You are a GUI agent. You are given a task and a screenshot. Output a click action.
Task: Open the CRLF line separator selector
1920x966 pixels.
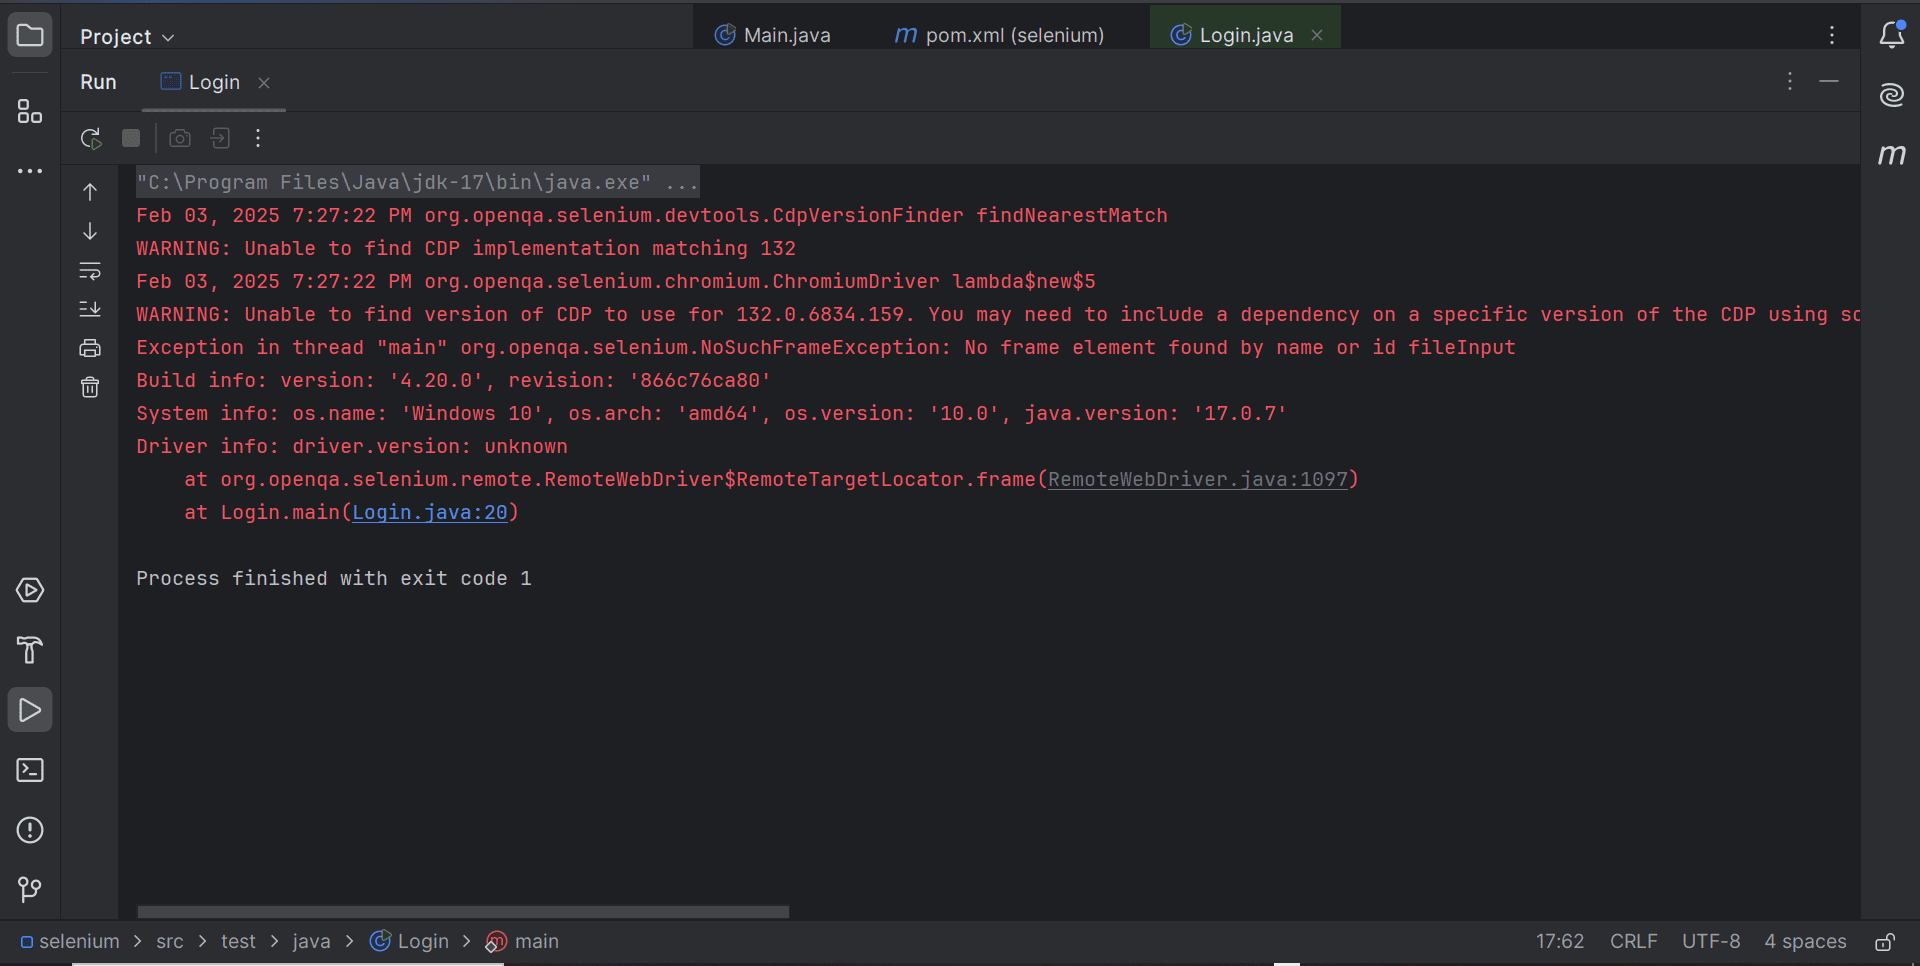pos(1634,941)
